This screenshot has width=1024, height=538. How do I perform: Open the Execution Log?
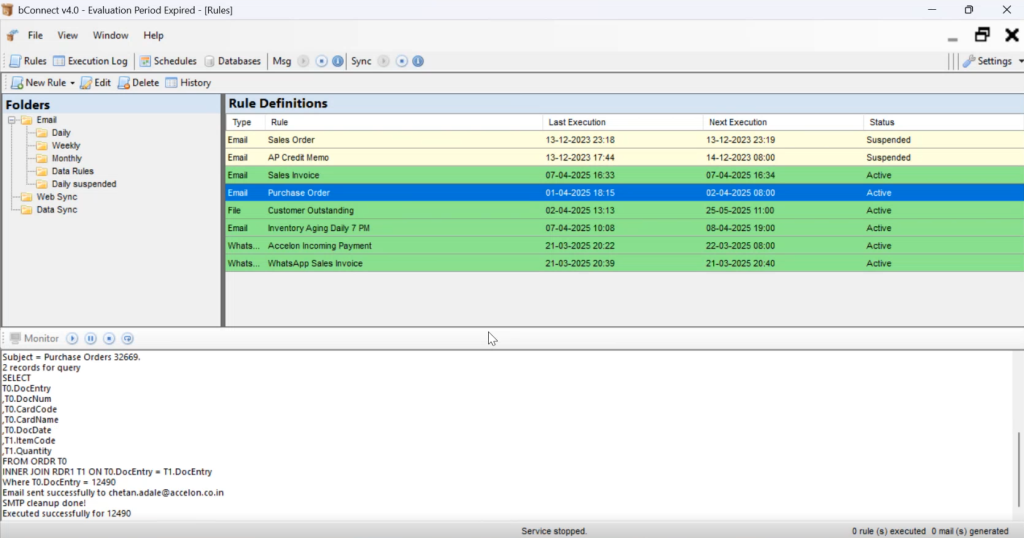90,61
